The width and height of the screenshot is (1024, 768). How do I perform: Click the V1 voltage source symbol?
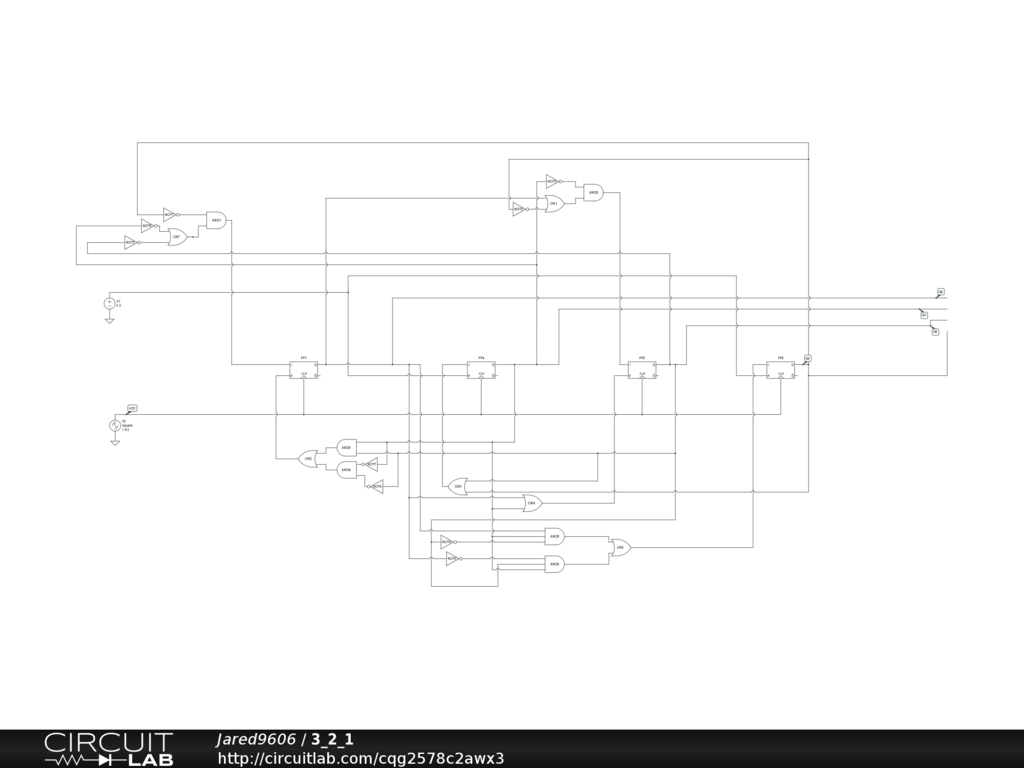pyautogui.click(x=110, y=303)
